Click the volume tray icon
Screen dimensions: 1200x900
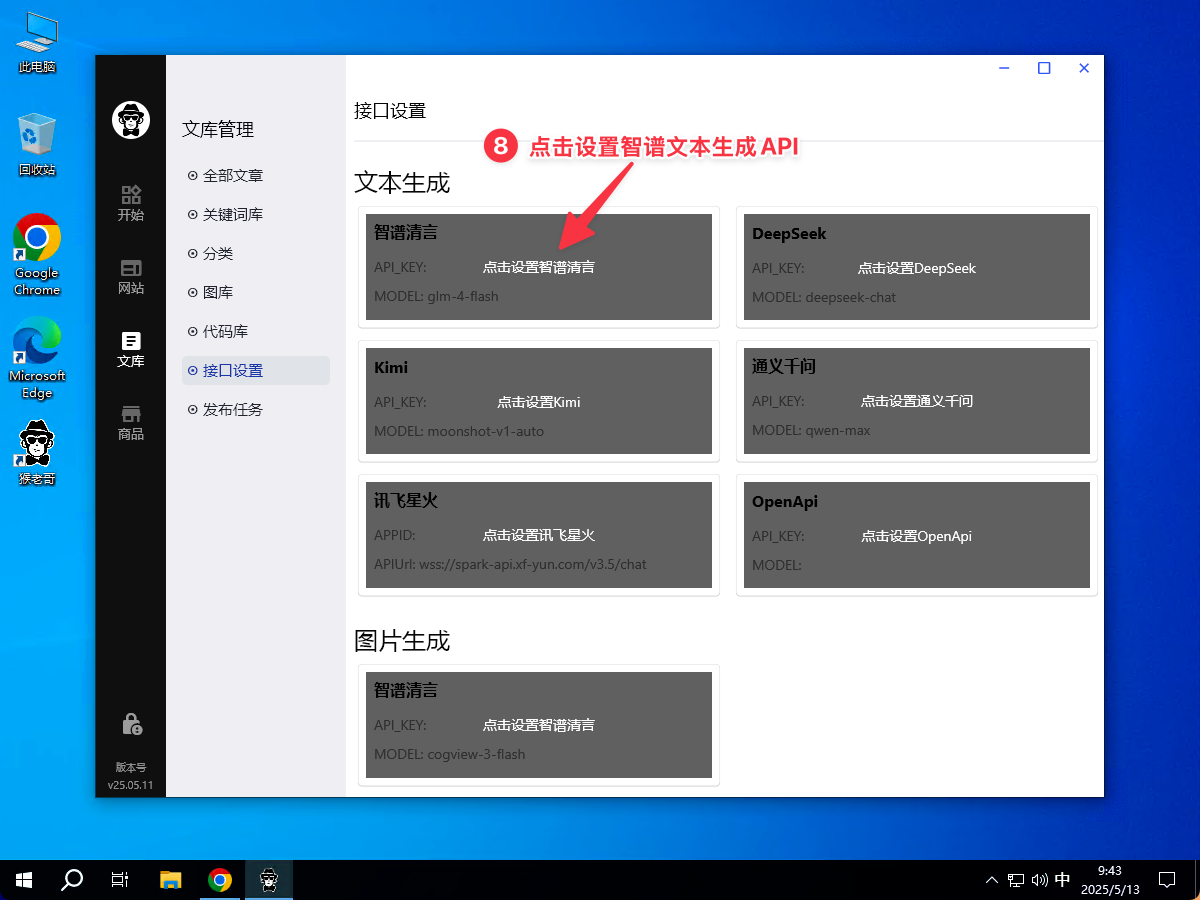click(x=1040, y=880)
